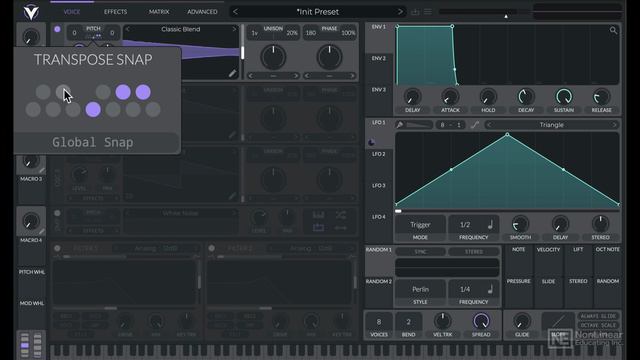The width and height of the screenshot is (640, 360).
Task: Toggle Filter 2 enable button
Action: click(211, 248)
